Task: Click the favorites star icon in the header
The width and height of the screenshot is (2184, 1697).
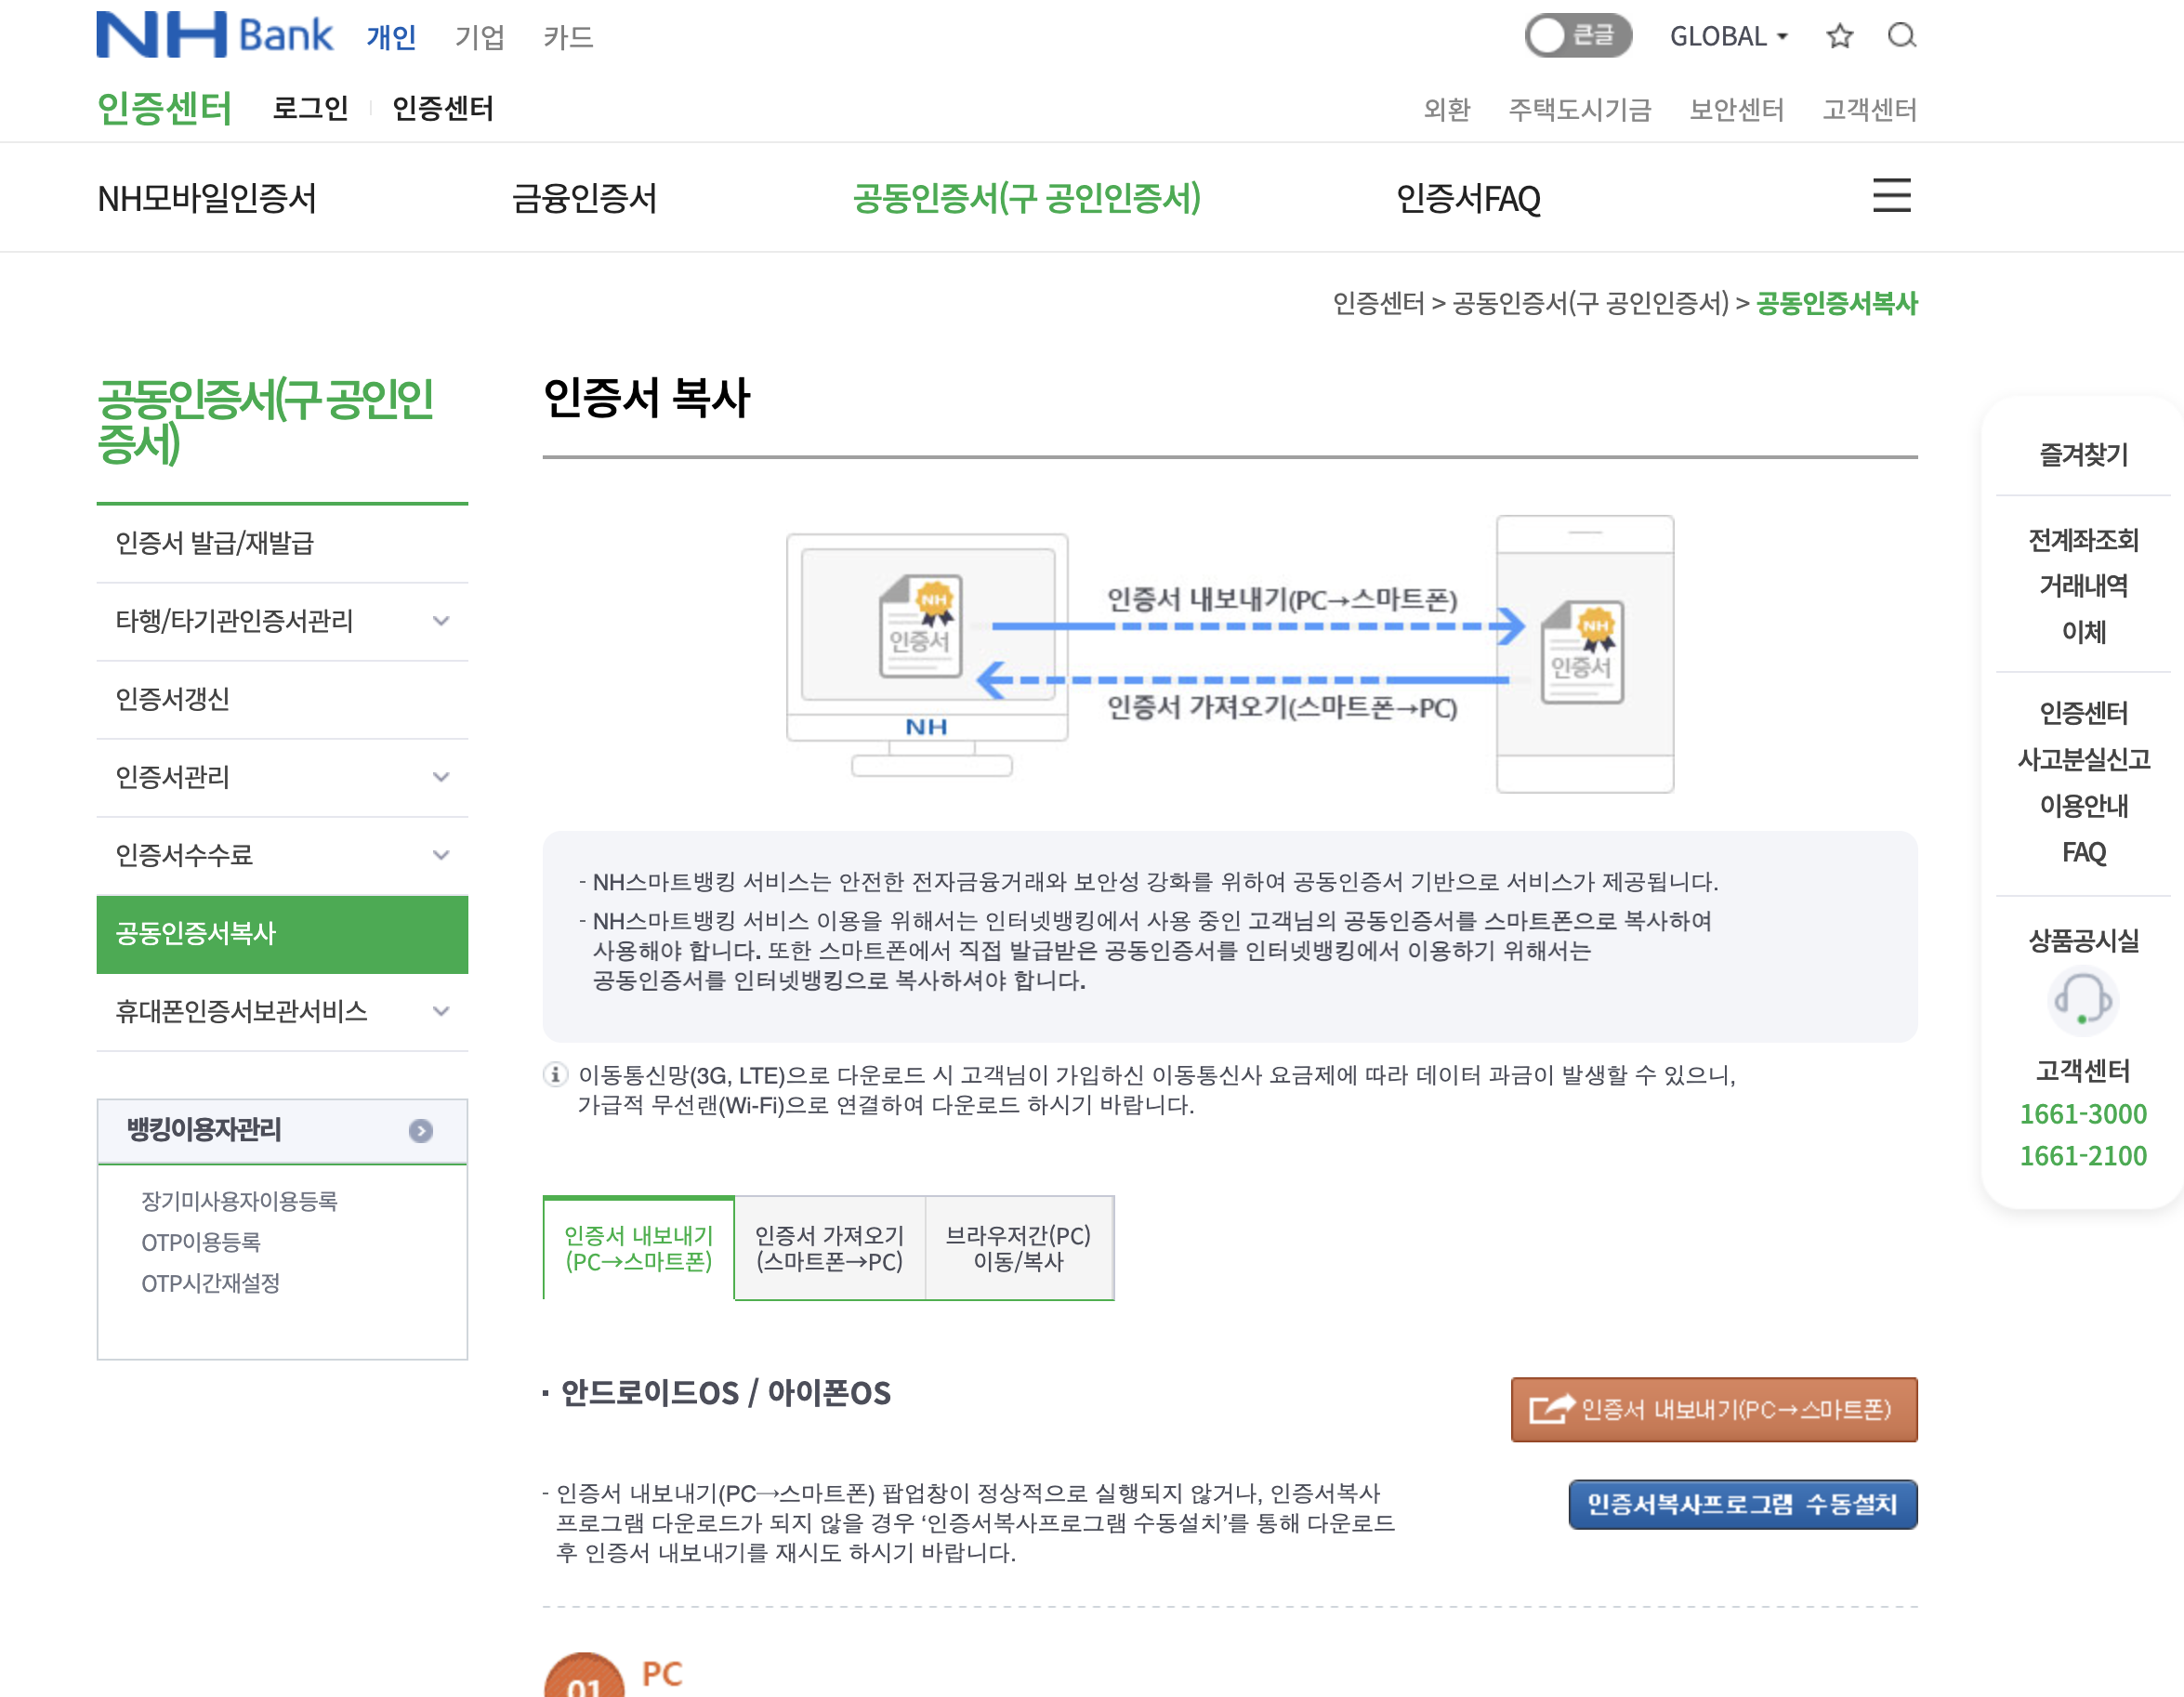Action: pos(1839,36)
